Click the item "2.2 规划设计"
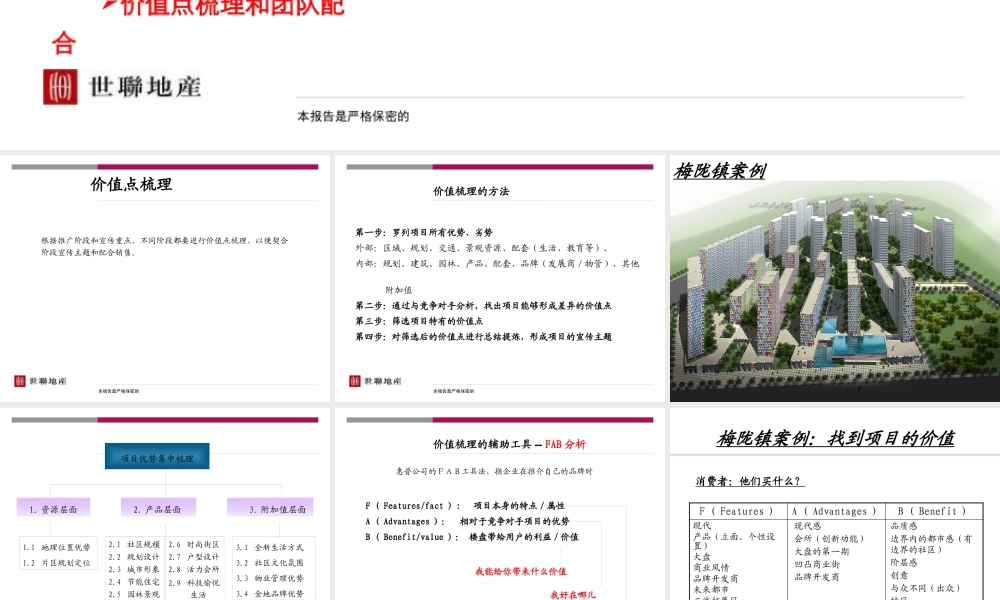 point(134,557)
